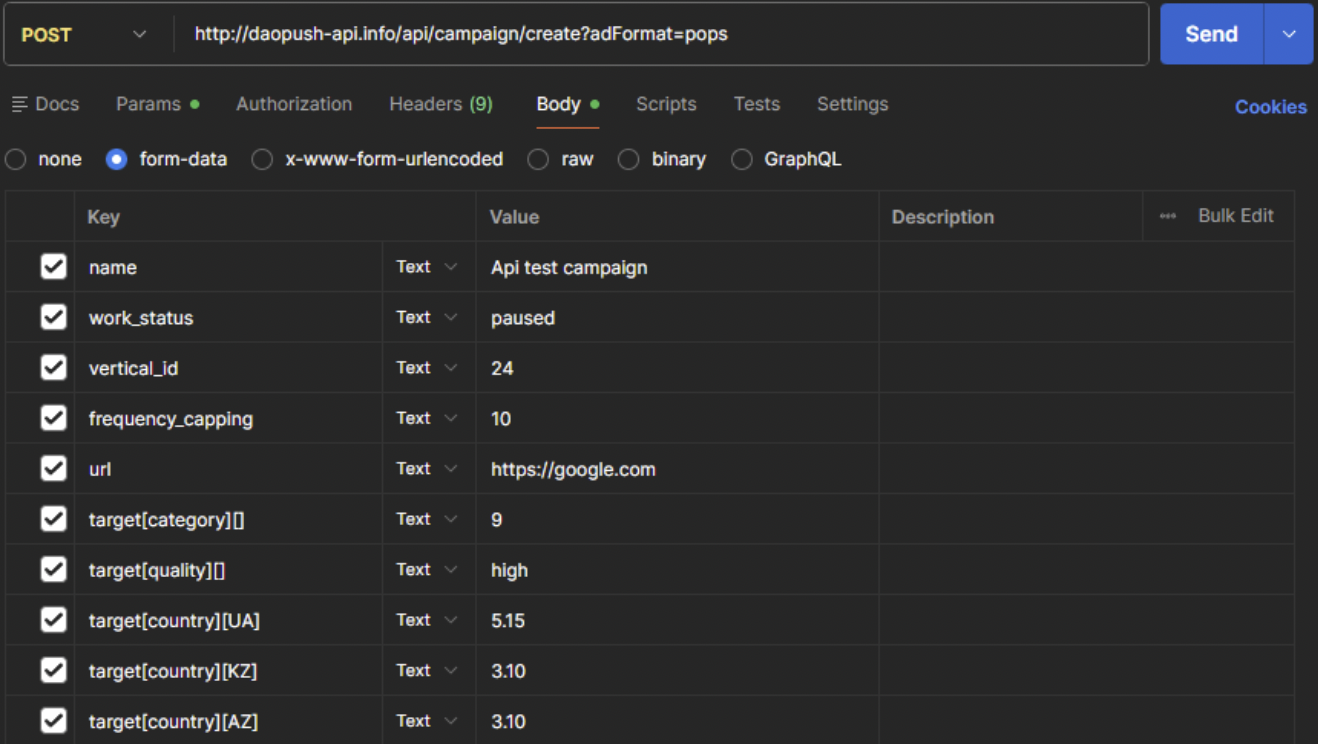This screenshot has height=744, width=1318.
Task: Open Text type dropdown for url row
Action: (427, 469)
